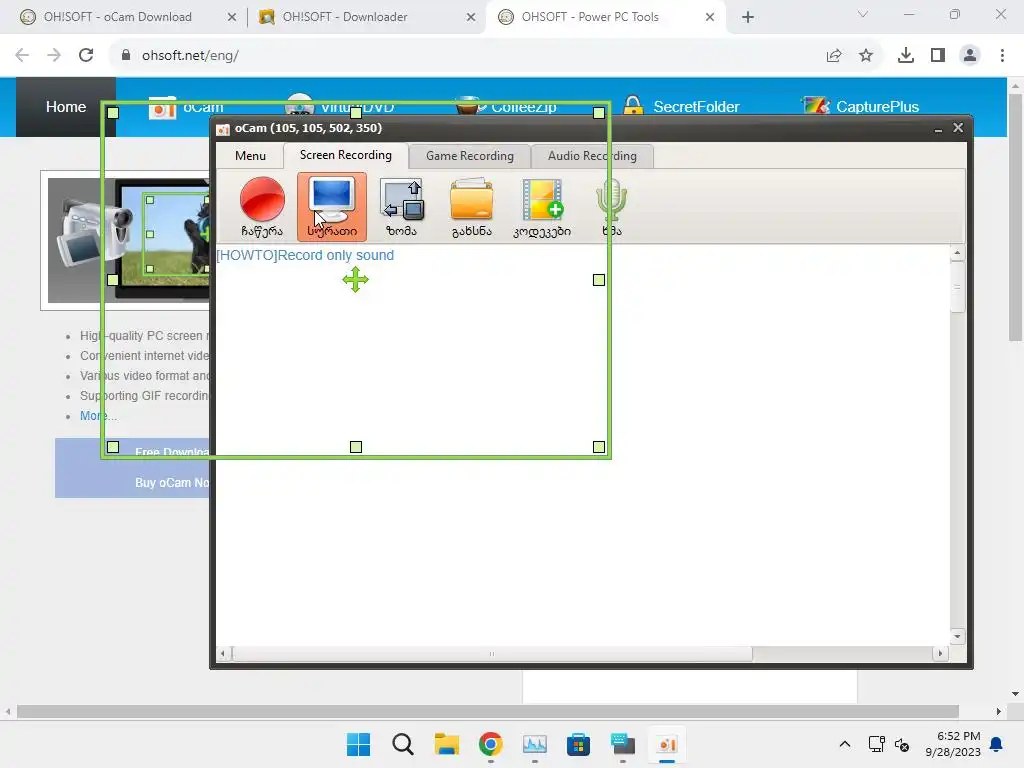
Task: Click the Buy oCam Now button
Action: pos(172,483)
